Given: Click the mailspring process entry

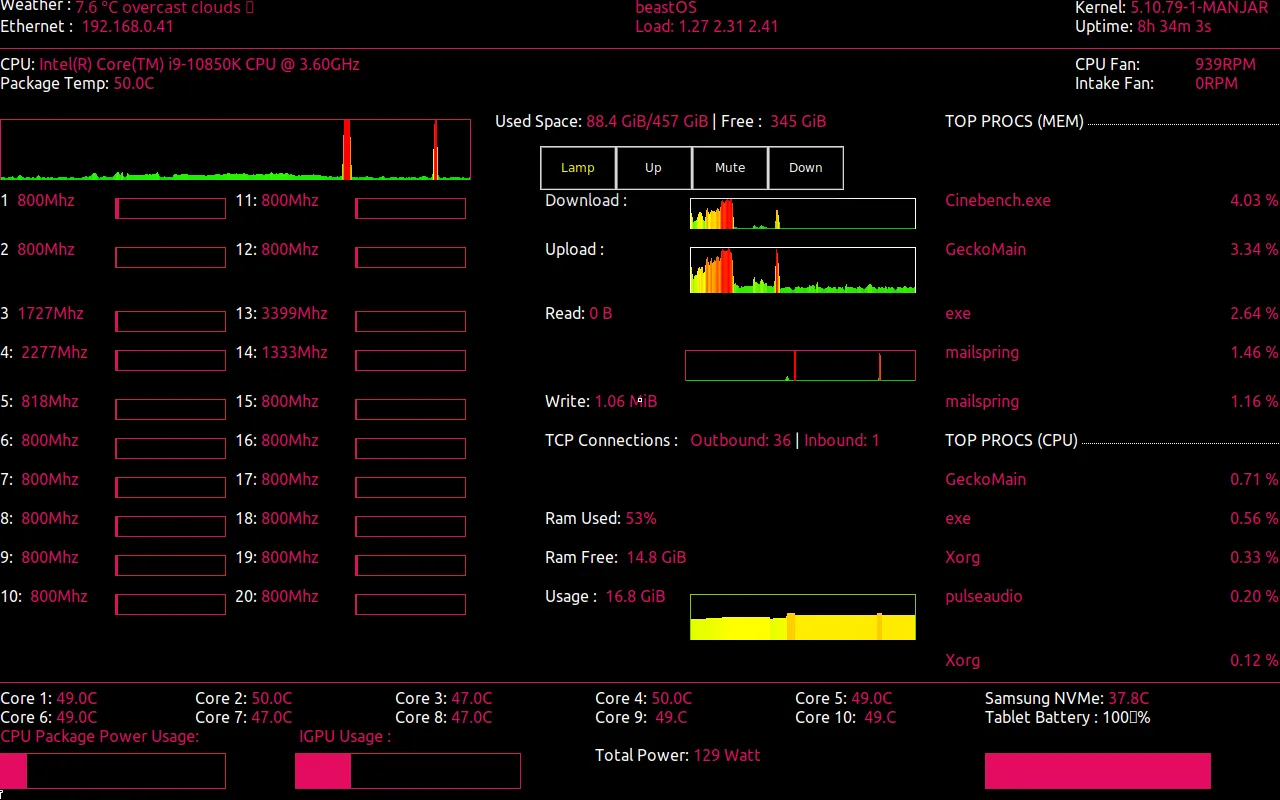Looking at the screenshot, I should click(981, 352).
